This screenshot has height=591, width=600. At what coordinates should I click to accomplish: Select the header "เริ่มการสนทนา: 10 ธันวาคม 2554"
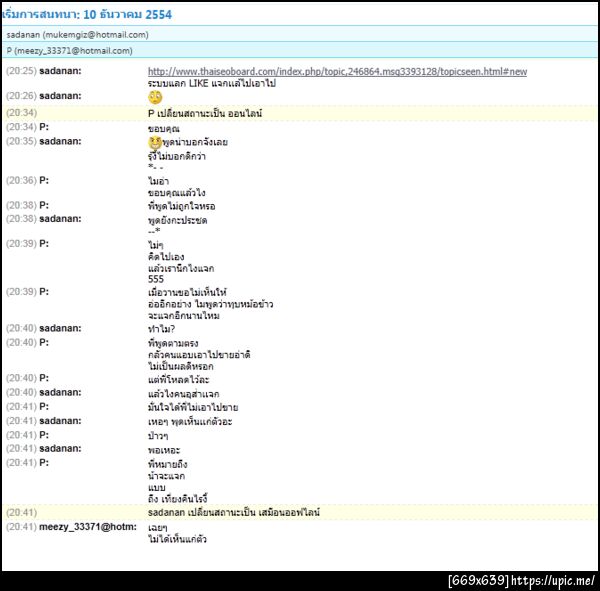[86, 15]
